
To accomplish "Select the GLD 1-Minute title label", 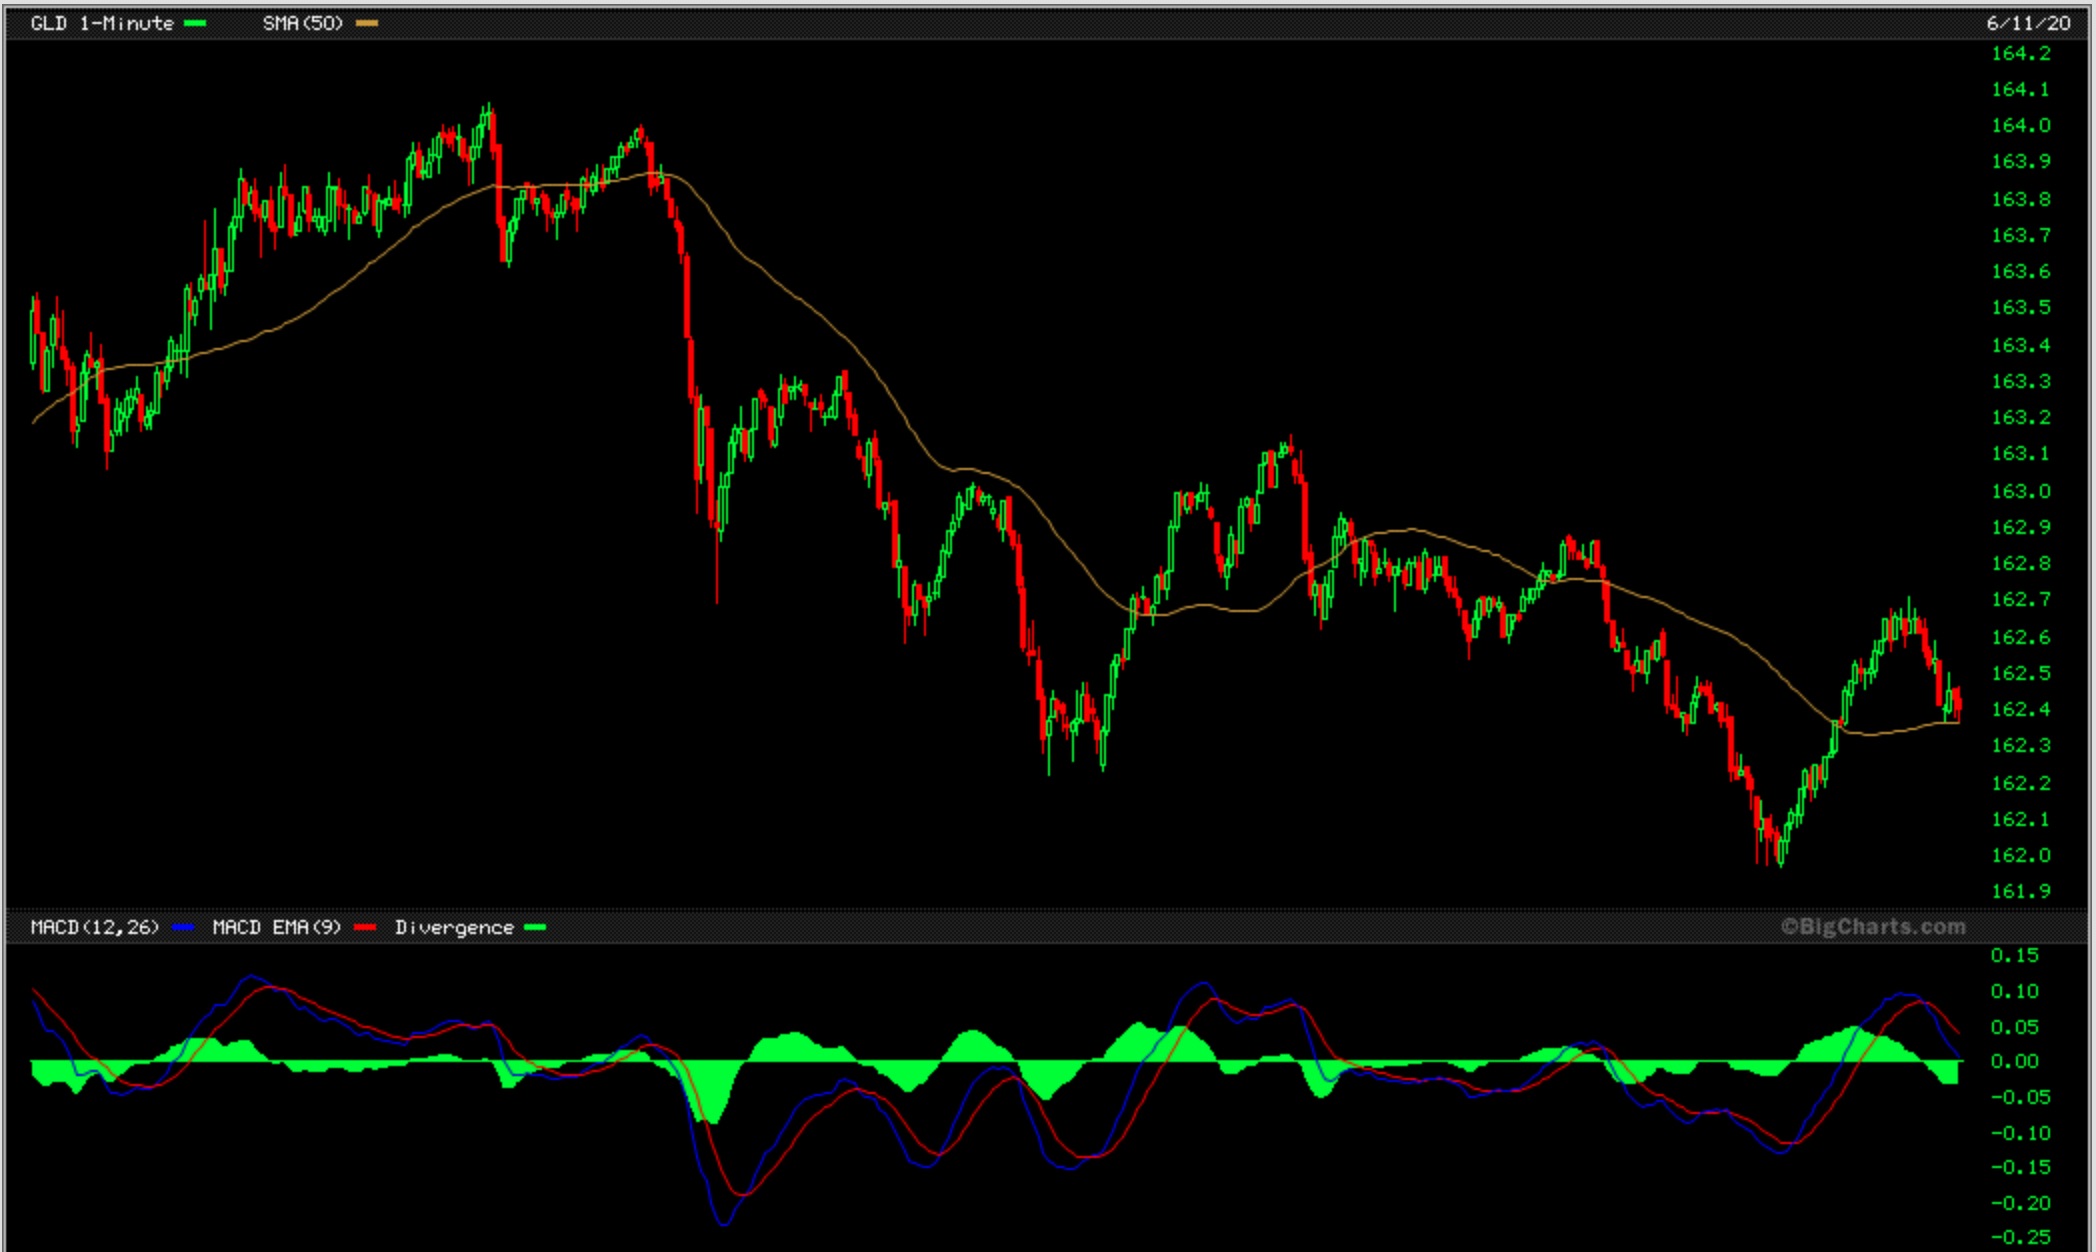I will [x=102, y=23].
